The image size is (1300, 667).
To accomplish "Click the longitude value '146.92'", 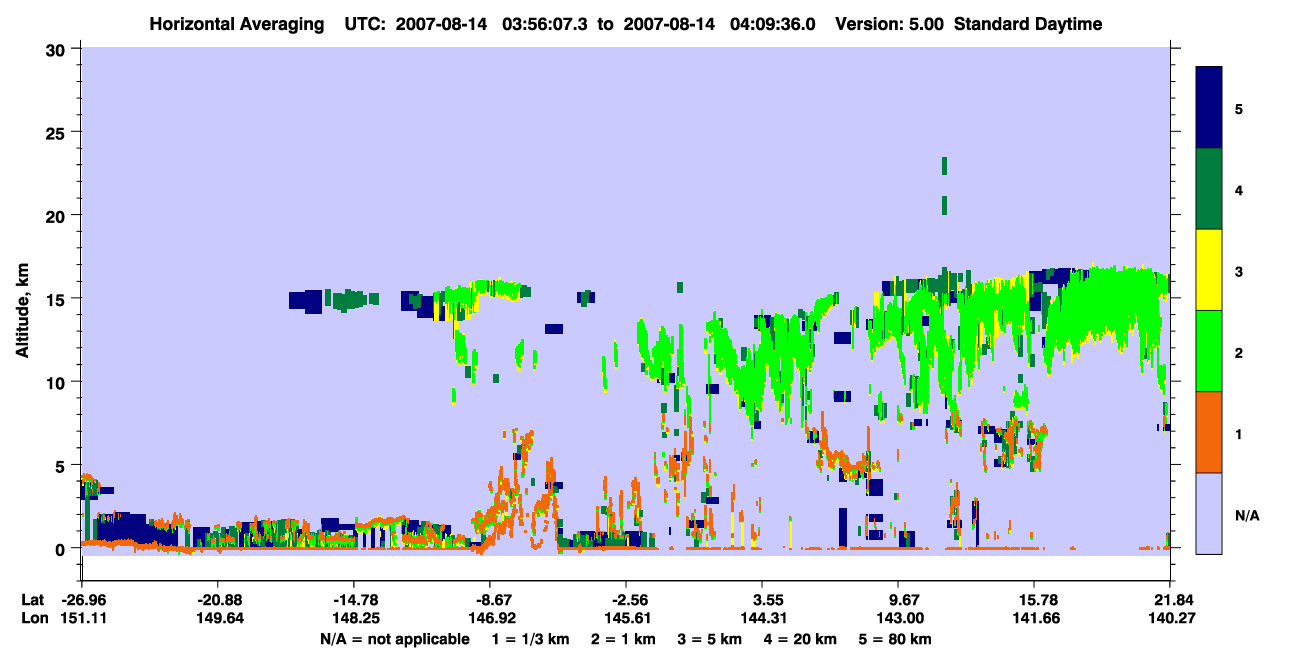I will [490, 618].
